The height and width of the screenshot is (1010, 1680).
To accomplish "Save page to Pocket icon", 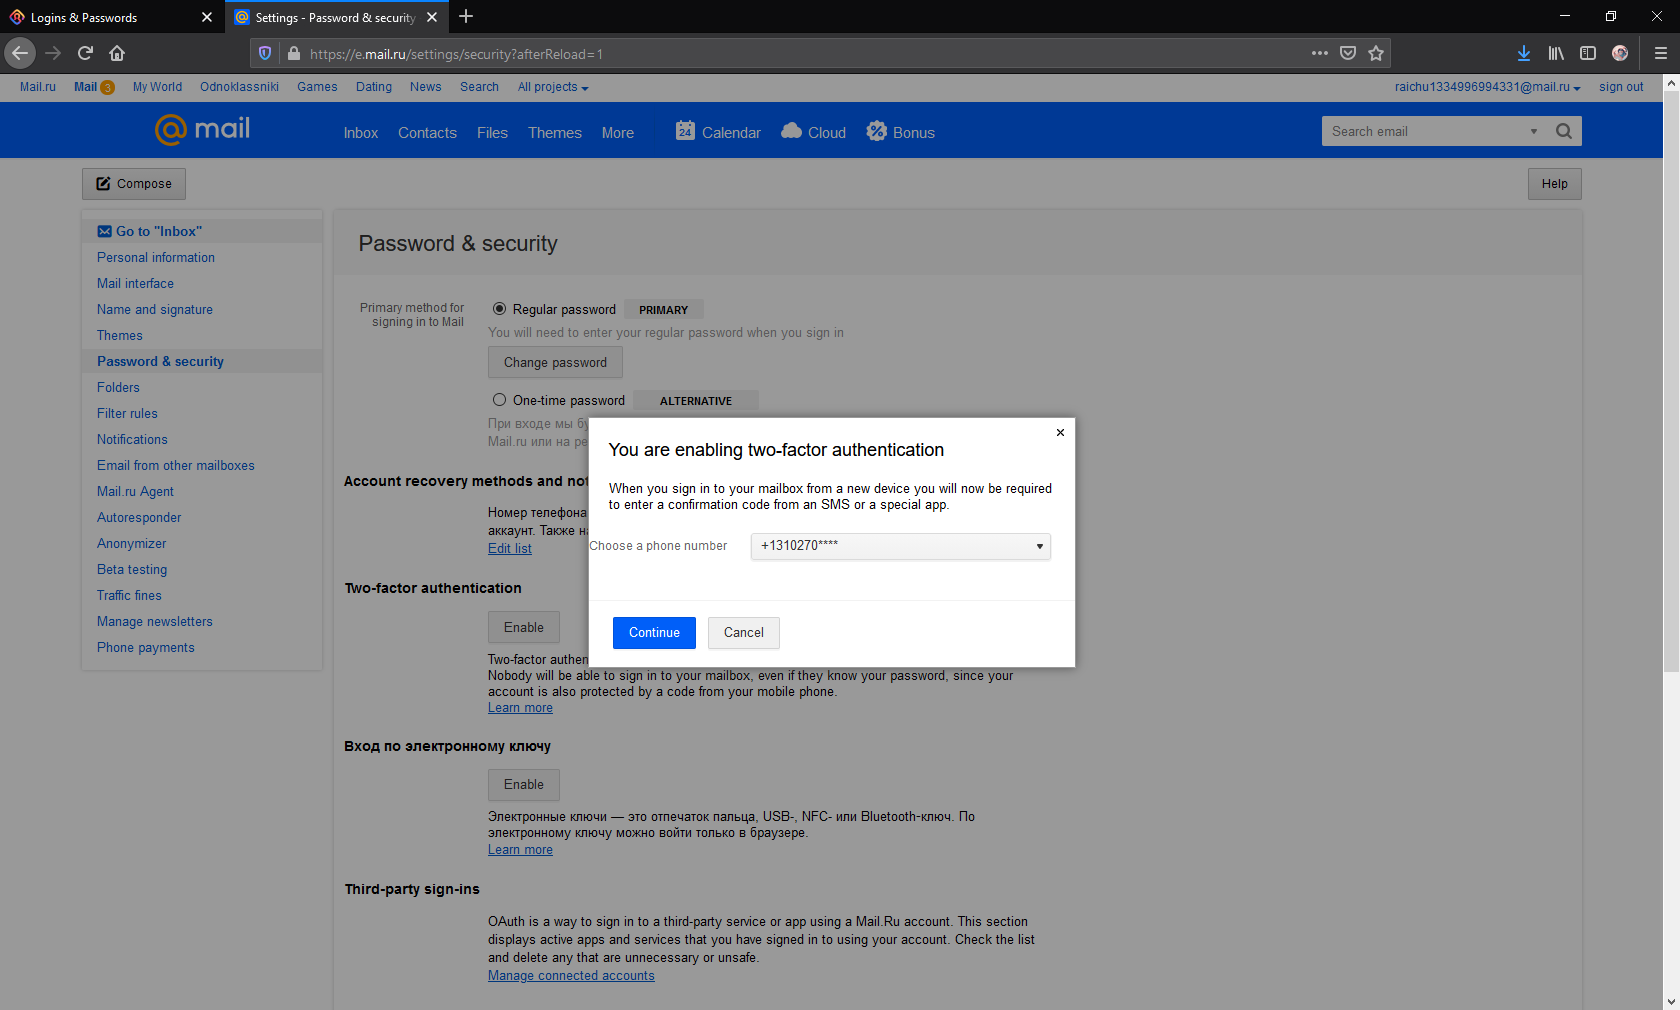I will pyautogui.click(x=1348, y=53).
